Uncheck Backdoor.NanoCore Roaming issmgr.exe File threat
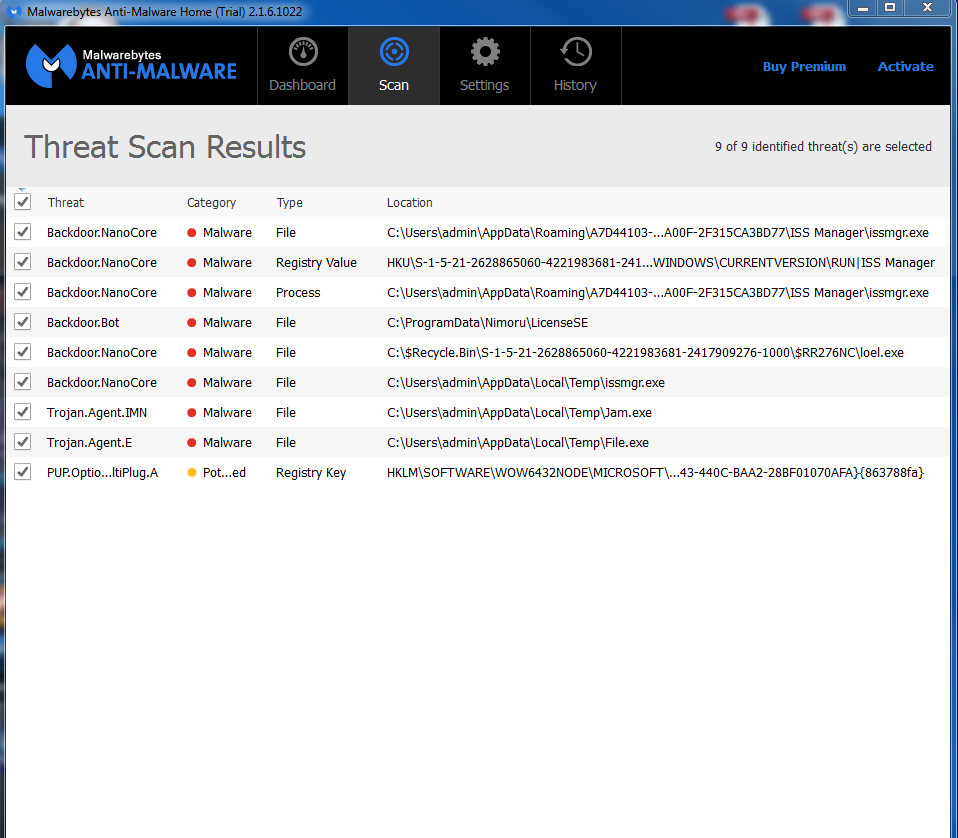958x838 pixels. click(x=23, y=232)
